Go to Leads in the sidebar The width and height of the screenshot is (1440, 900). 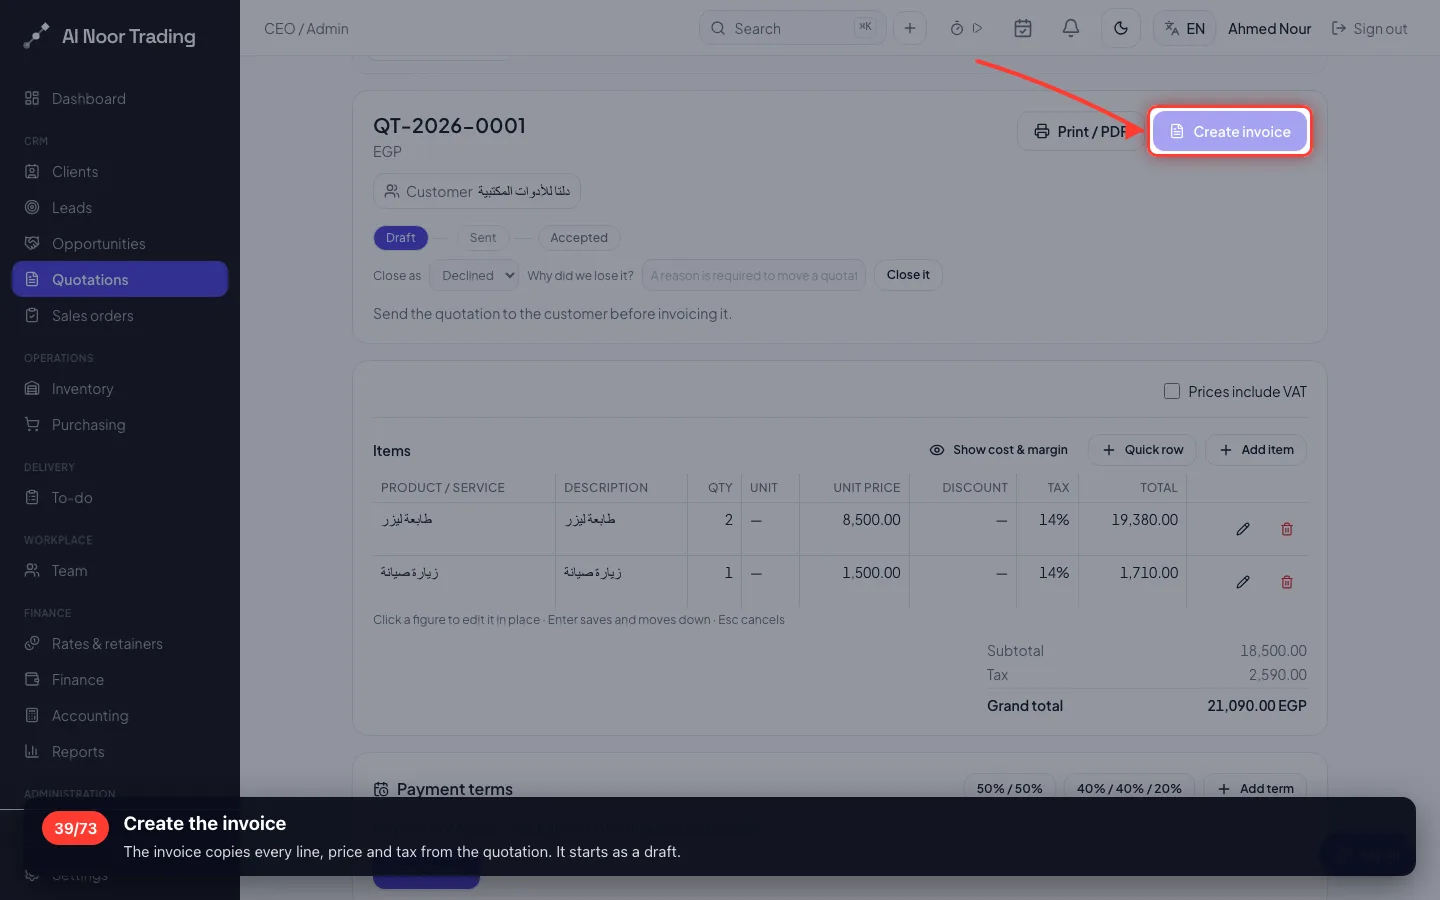[x=120, y=207]
